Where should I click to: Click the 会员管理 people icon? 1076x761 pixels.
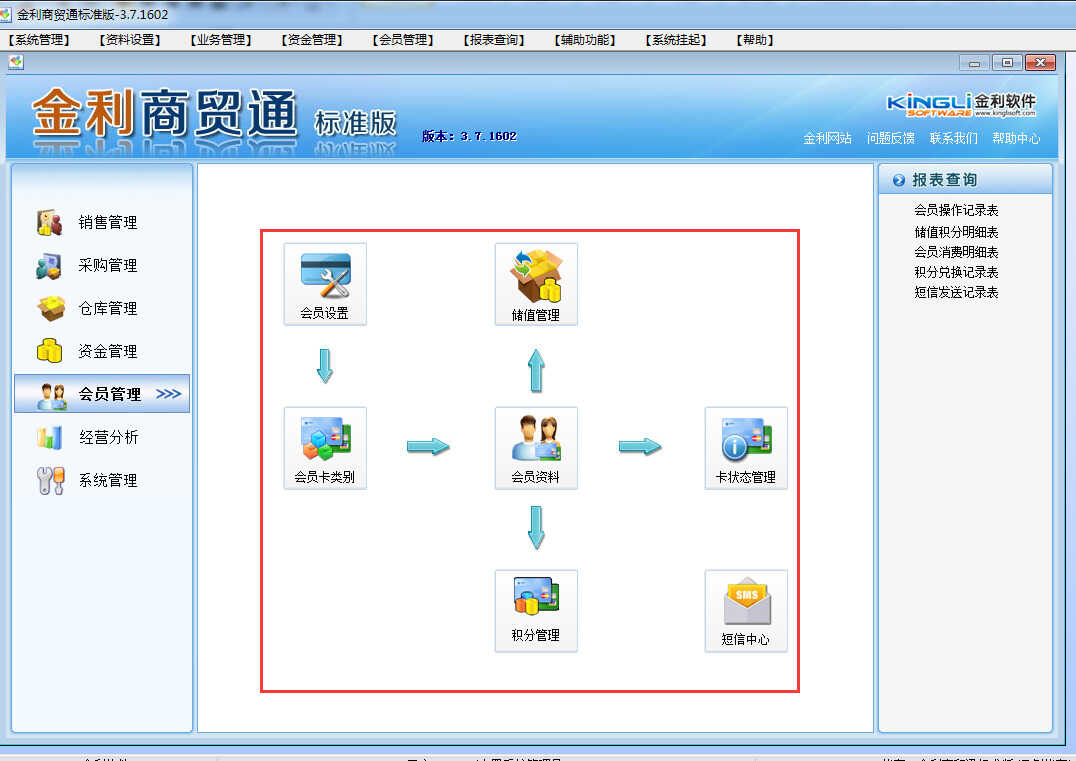pyautogui.click(x=52, y=395)
